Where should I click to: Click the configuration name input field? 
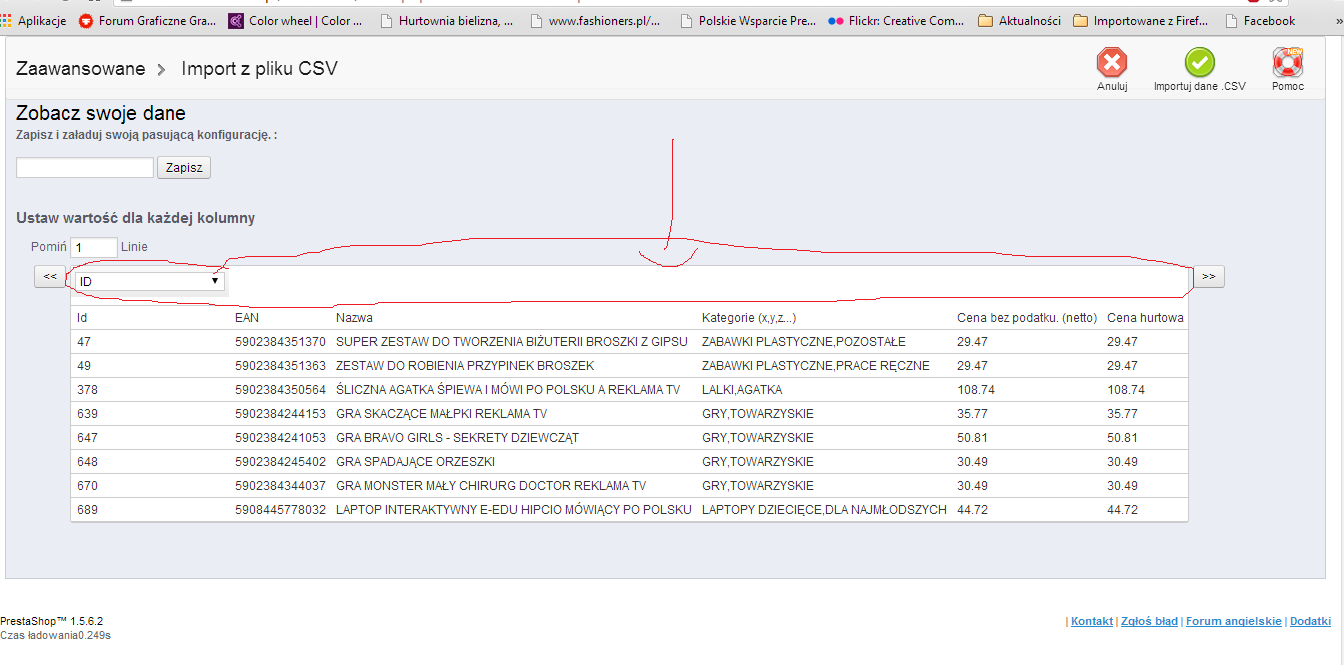pos(85,168)
